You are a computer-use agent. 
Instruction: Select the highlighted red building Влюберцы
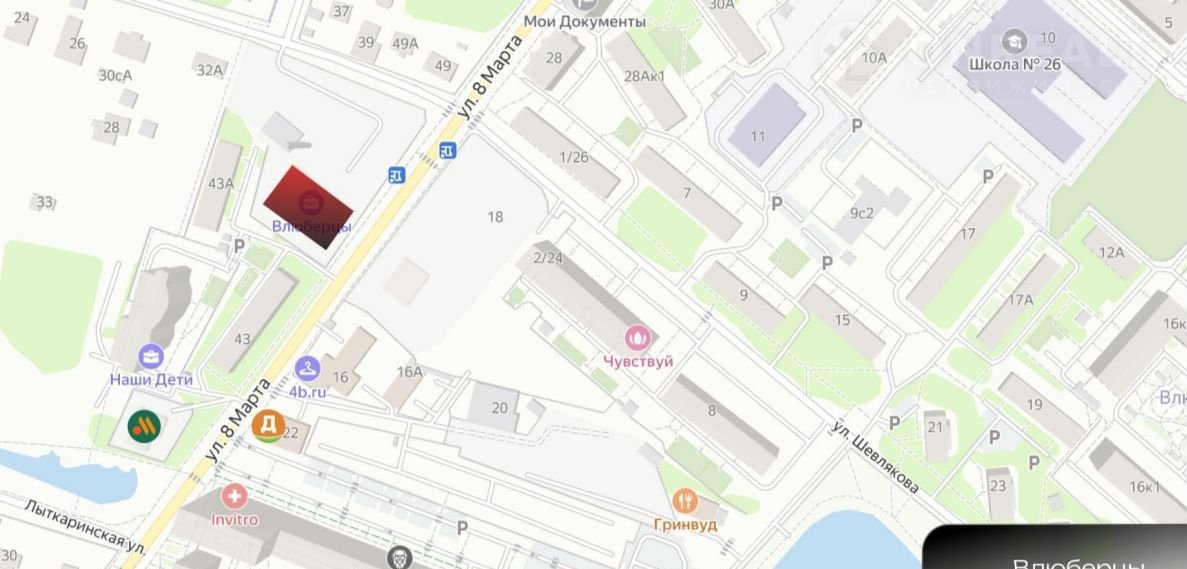(x=308, y=207)
